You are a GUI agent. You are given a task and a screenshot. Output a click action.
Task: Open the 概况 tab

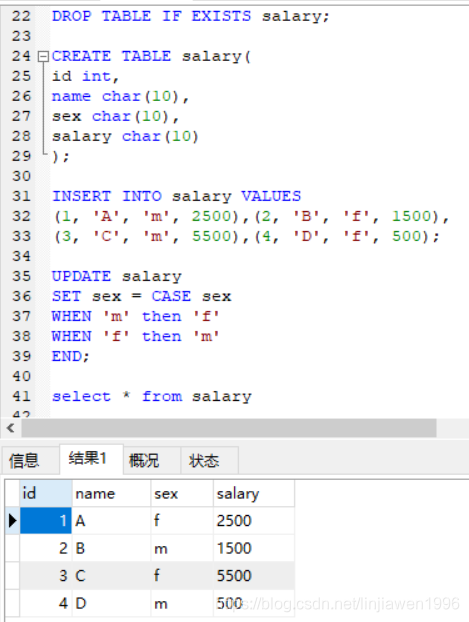152,461
